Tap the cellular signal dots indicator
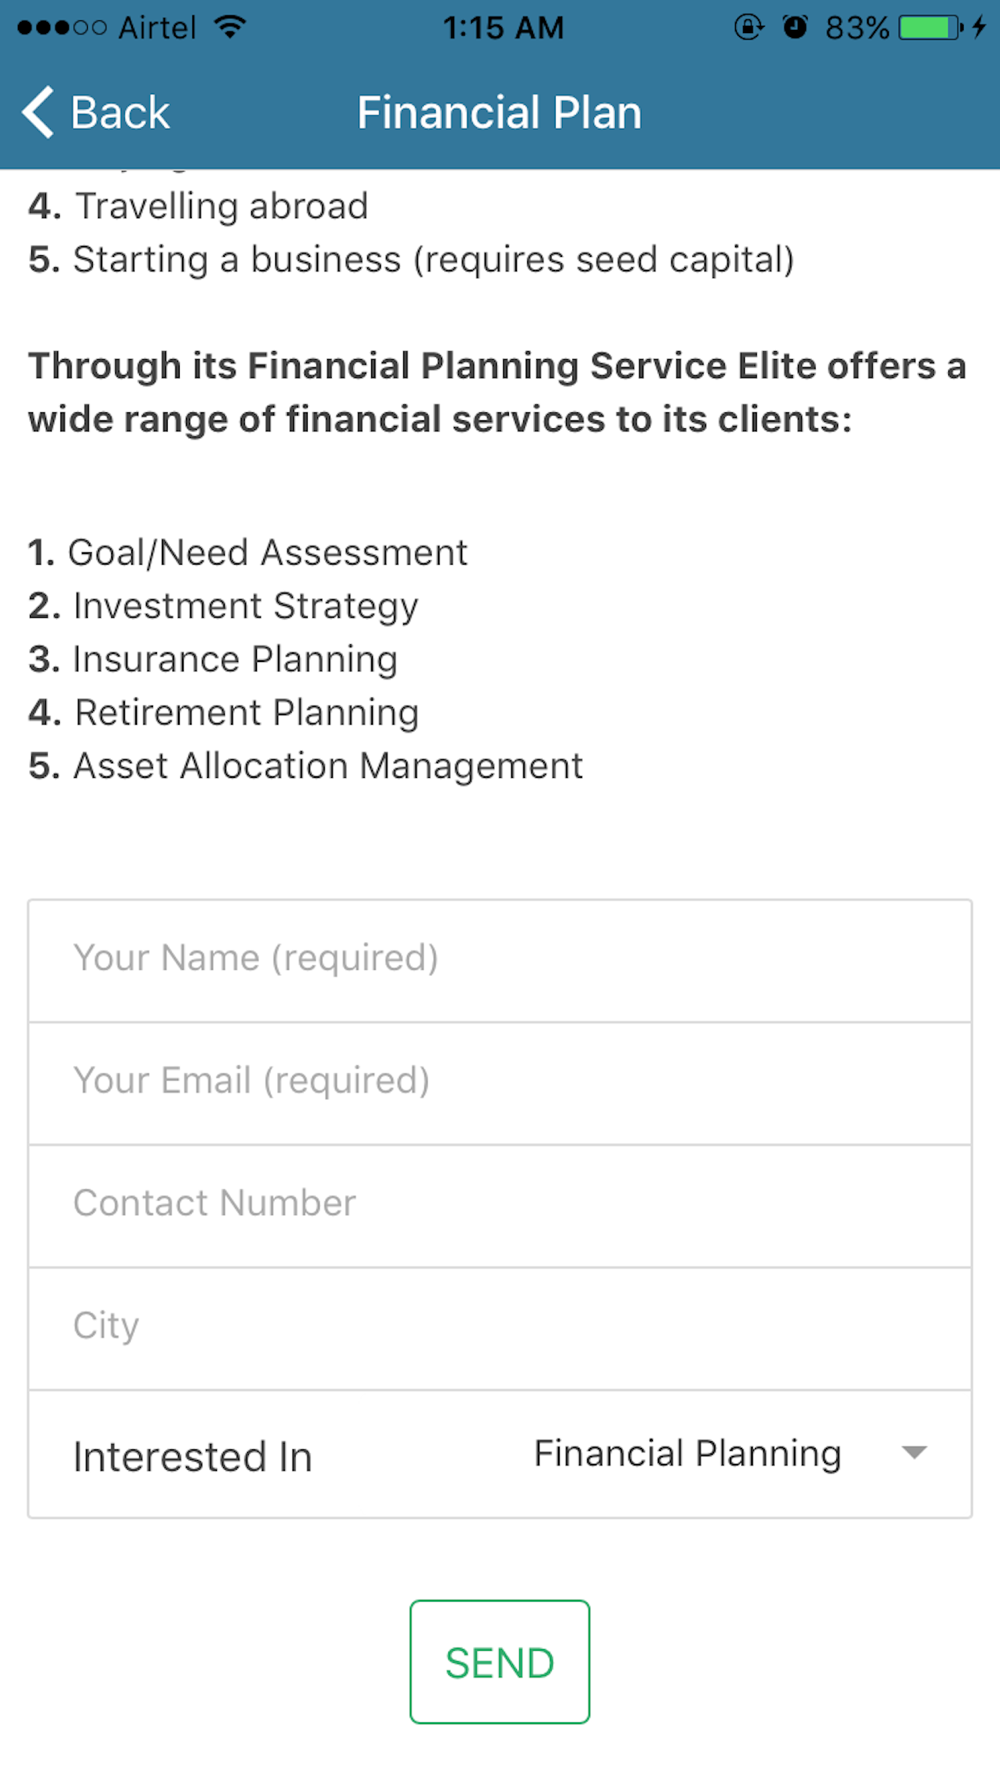 tap(61, 27)
